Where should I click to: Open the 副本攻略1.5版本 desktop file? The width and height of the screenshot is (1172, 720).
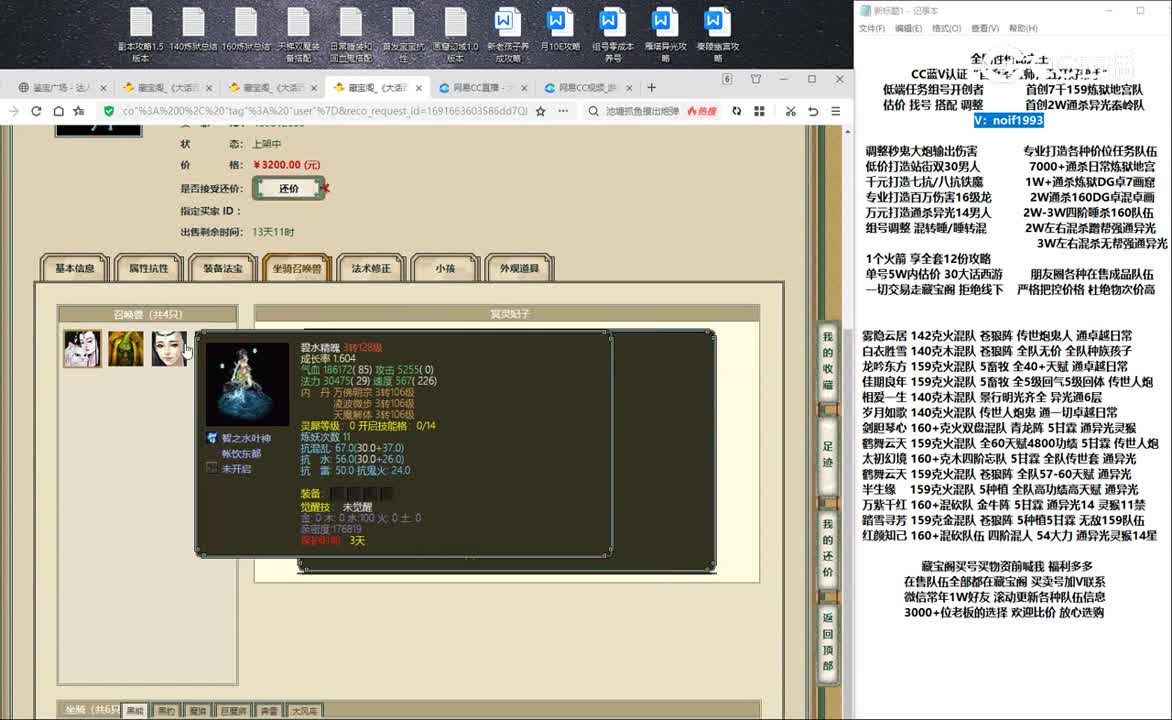(141, 34)
